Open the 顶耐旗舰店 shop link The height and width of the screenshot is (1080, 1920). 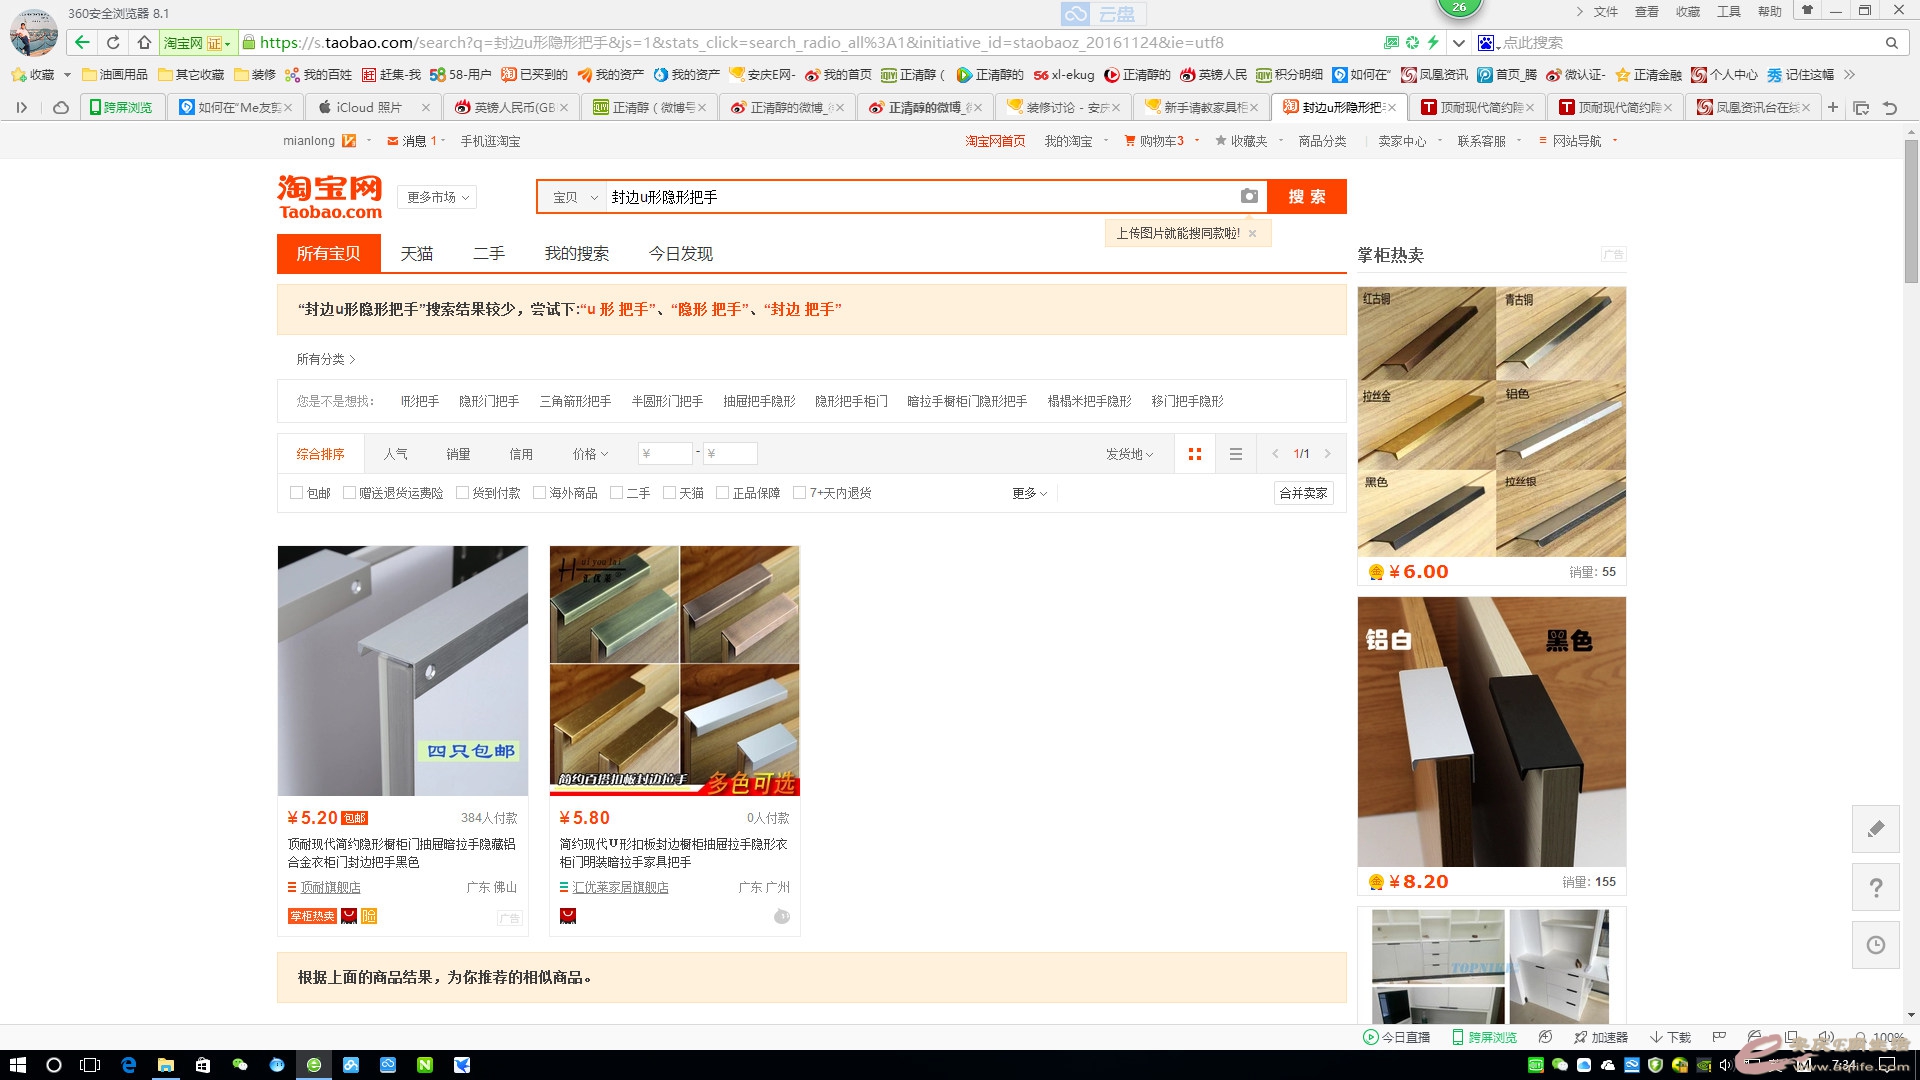[x=330, y=888]
